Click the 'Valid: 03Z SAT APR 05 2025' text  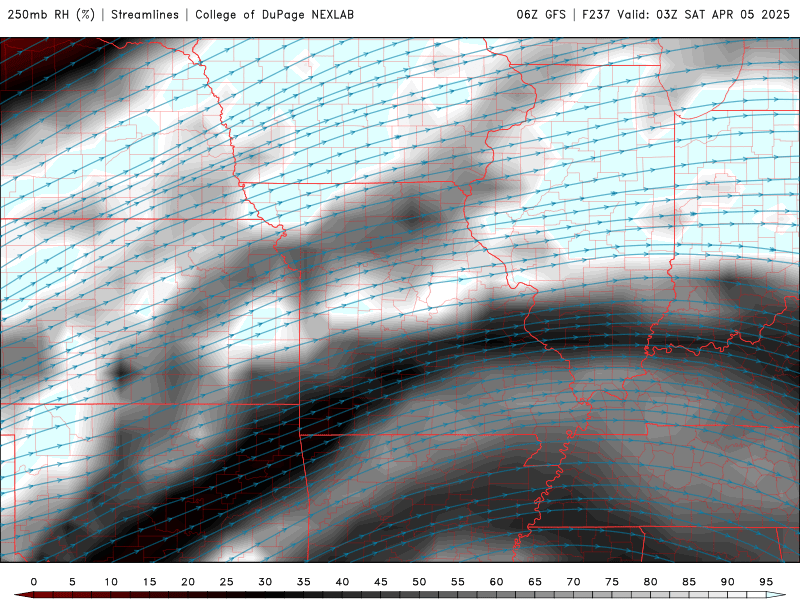704,14
